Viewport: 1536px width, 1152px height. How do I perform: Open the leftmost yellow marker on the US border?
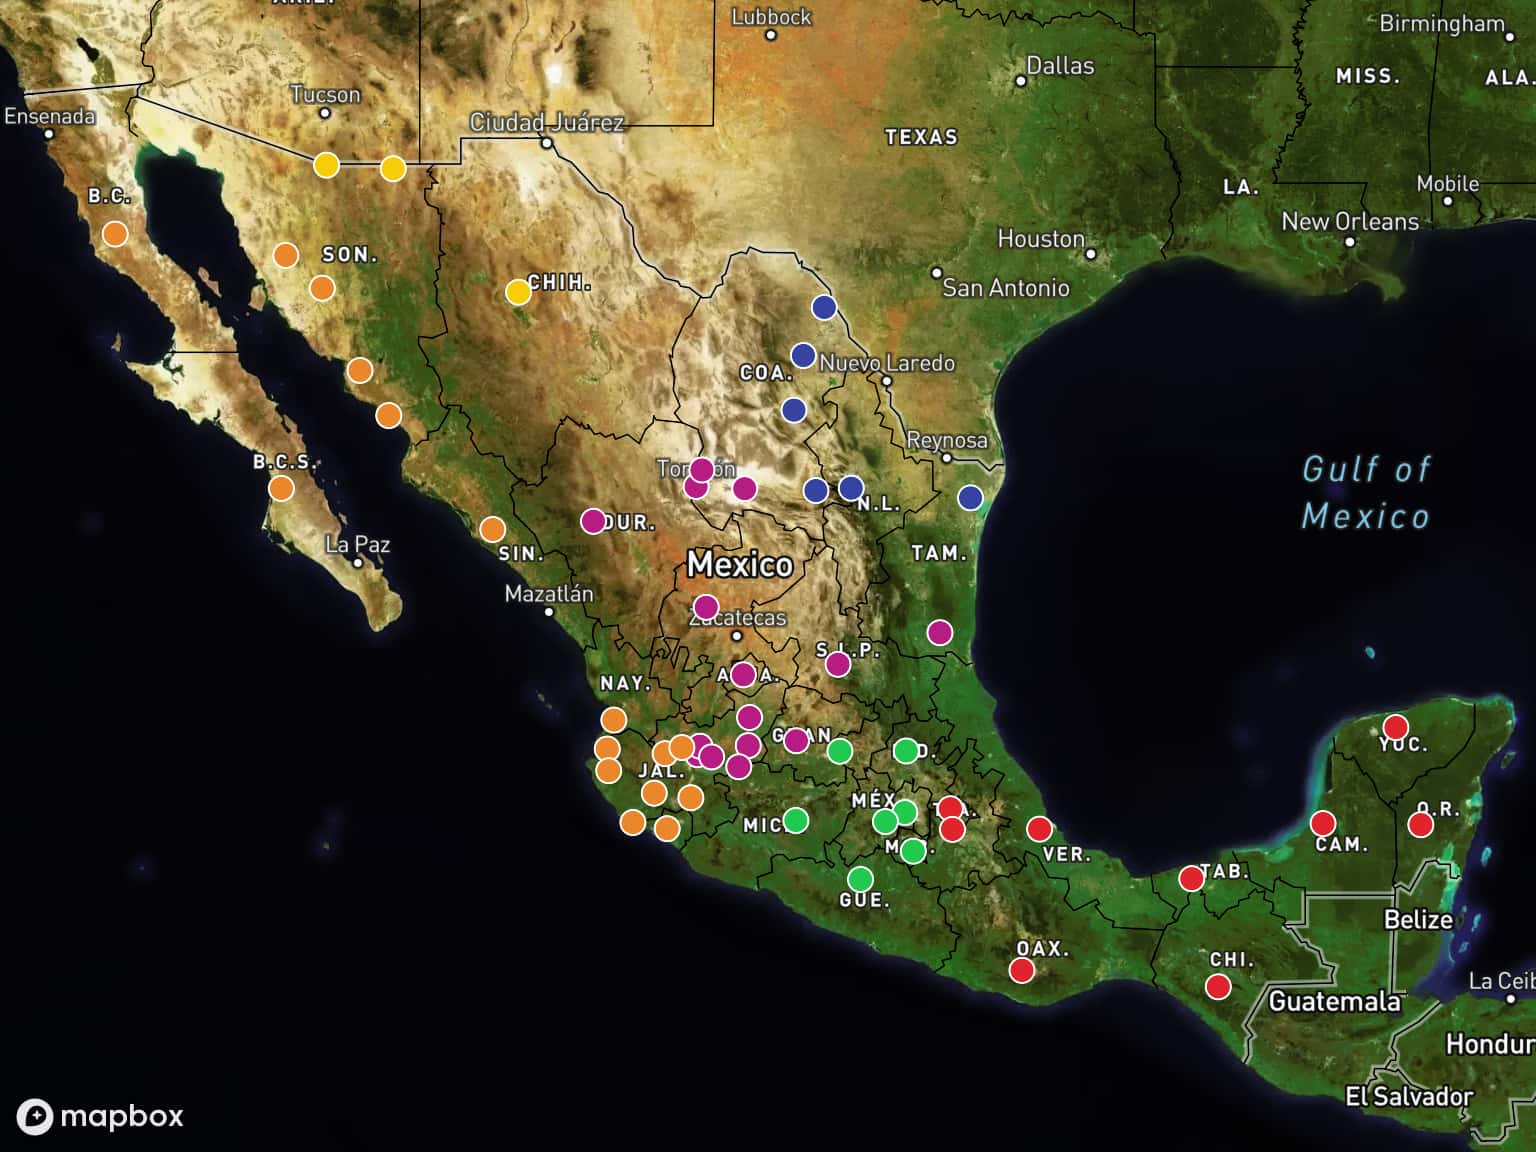click(326, 165)
